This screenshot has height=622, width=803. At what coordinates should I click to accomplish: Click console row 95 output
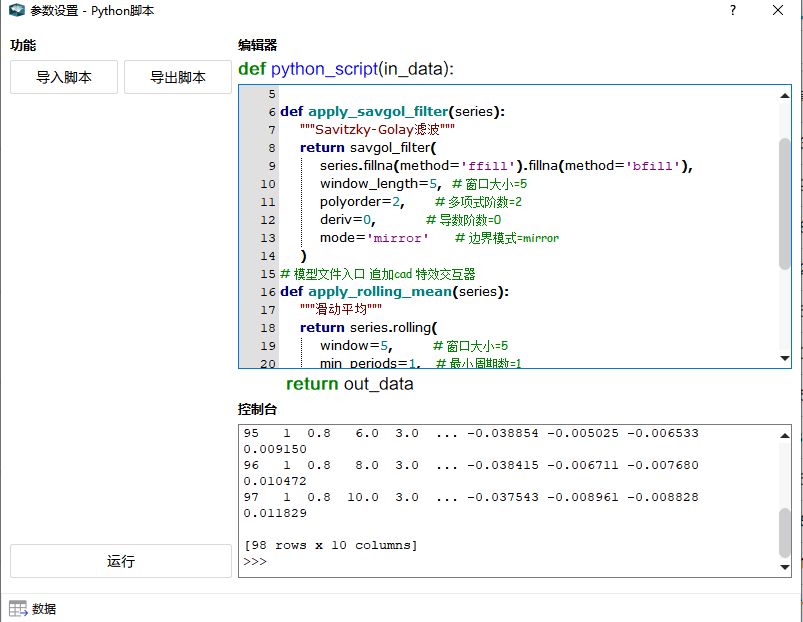(471, 433)
